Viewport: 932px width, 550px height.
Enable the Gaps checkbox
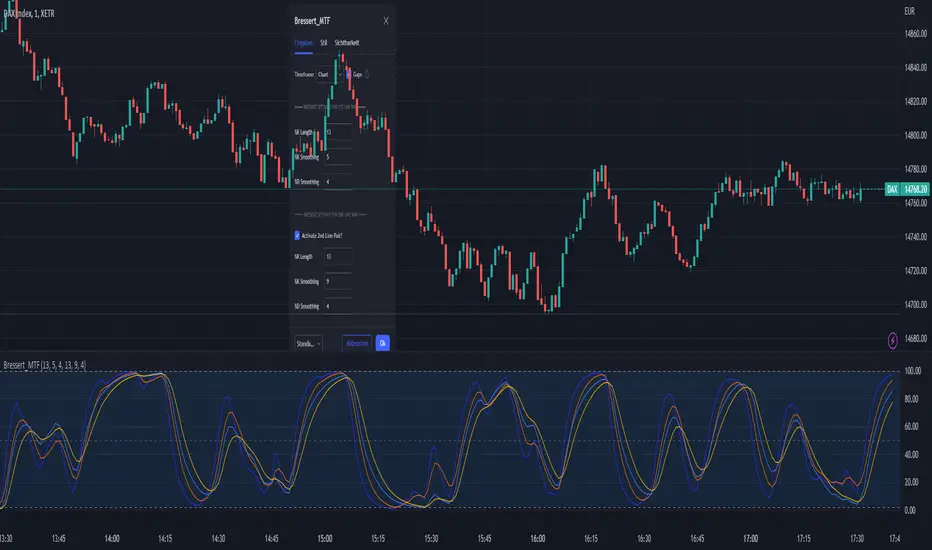[x=348, y=74]
